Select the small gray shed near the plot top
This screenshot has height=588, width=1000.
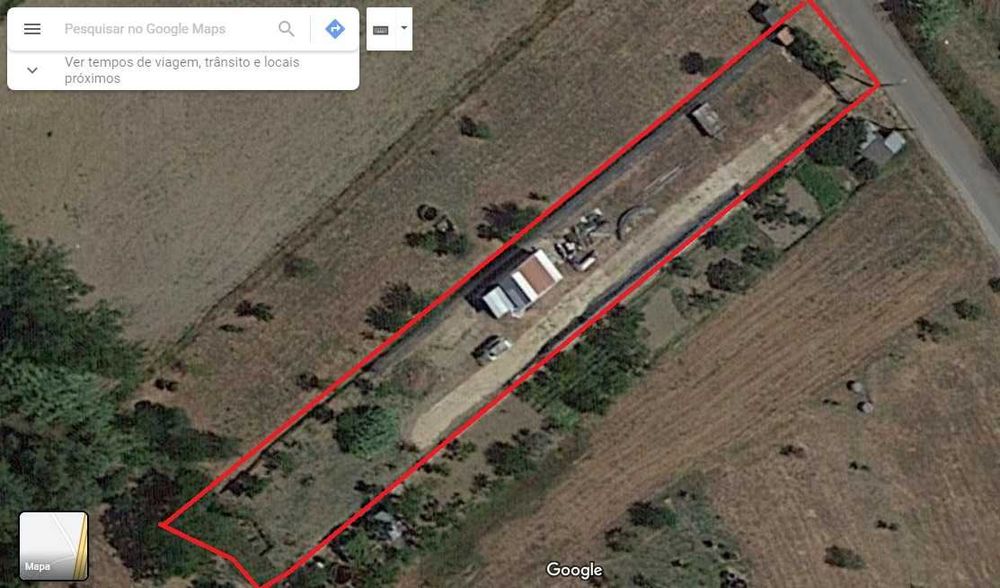tap(707, 119)
